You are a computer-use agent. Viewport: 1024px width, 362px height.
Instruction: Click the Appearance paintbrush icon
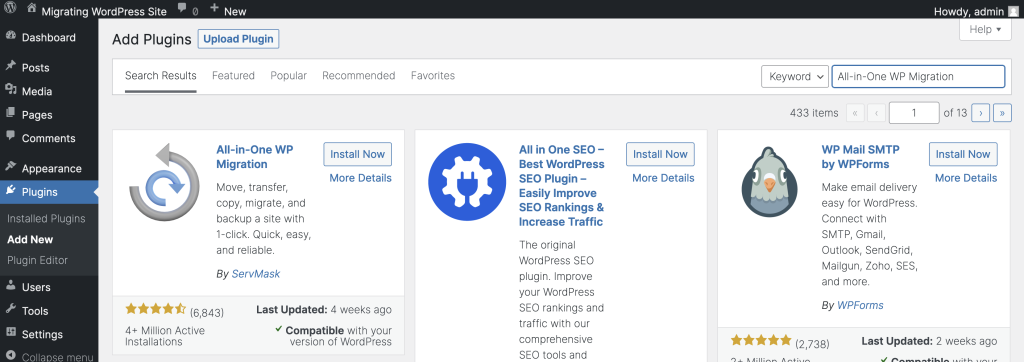(x=10, y=167)
